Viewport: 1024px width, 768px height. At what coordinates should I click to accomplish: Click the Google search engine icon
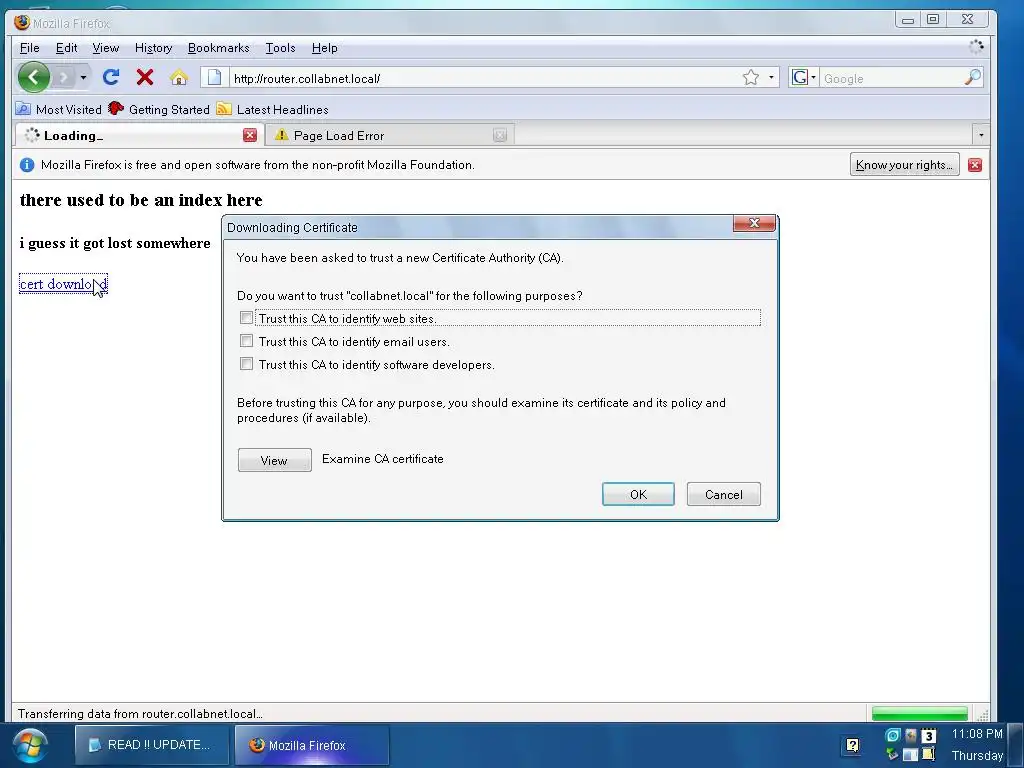click(799, 78)
